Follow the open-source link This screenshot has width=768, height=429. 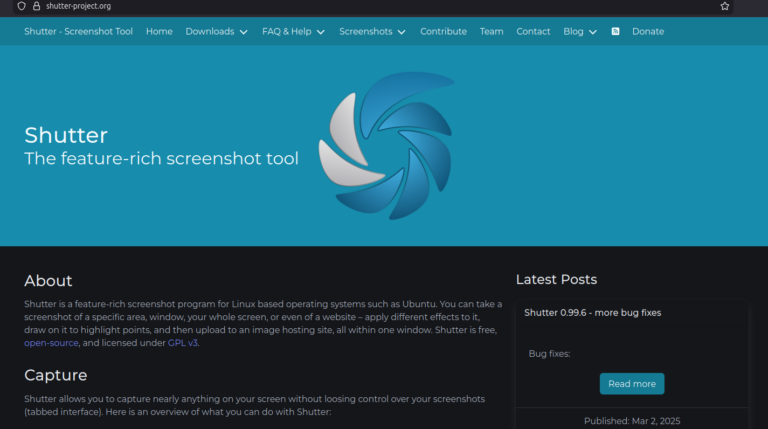pyautogui.click(x=50, y=343)
